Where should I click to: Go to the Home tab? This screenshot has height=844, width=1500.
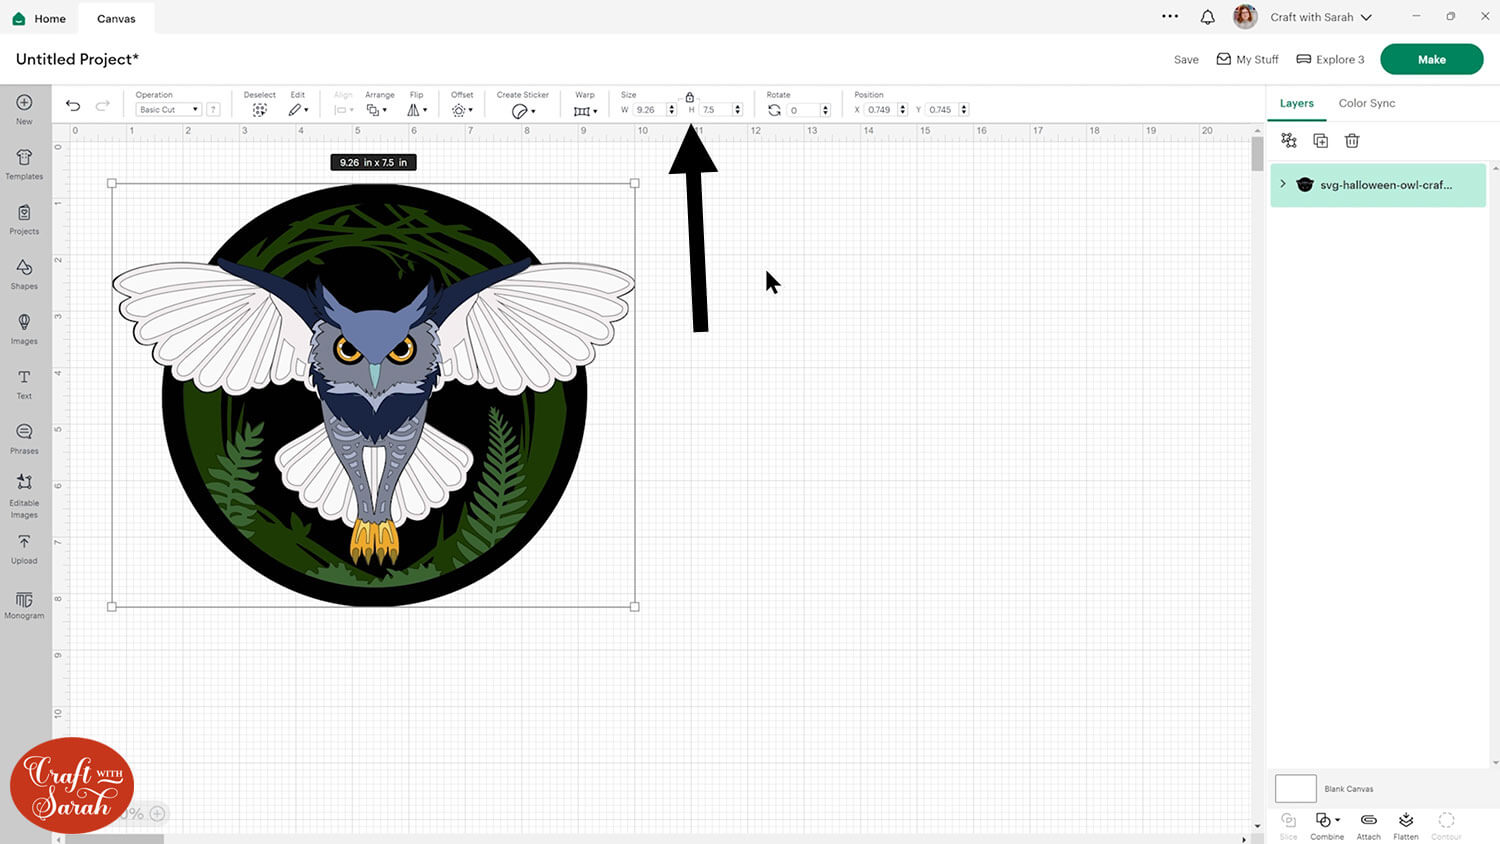pos(39,18)
